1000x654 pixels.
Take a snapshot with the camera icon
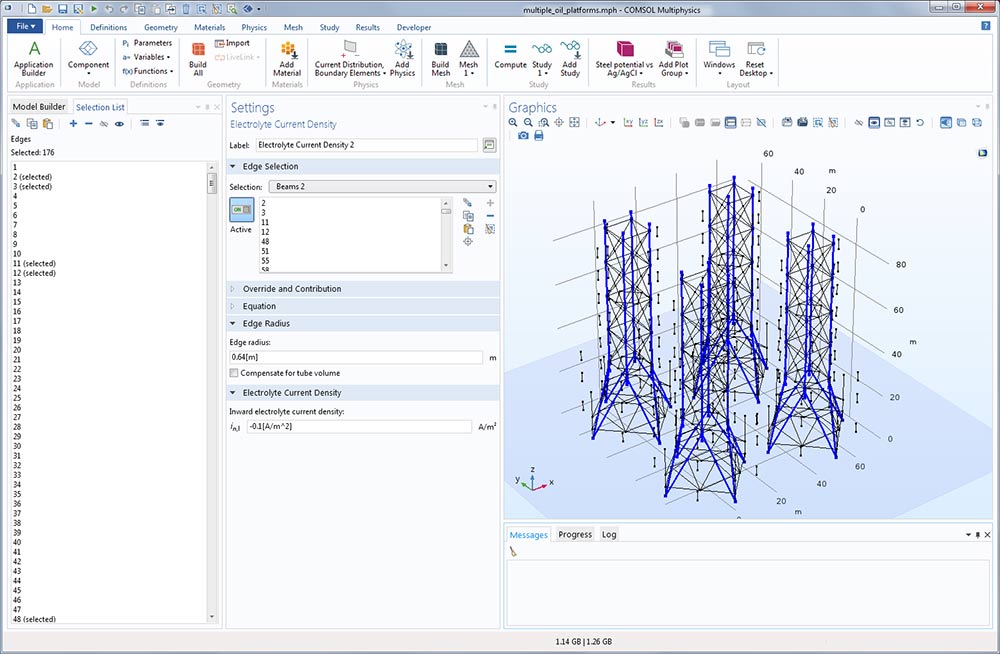(x=523, y=136)
